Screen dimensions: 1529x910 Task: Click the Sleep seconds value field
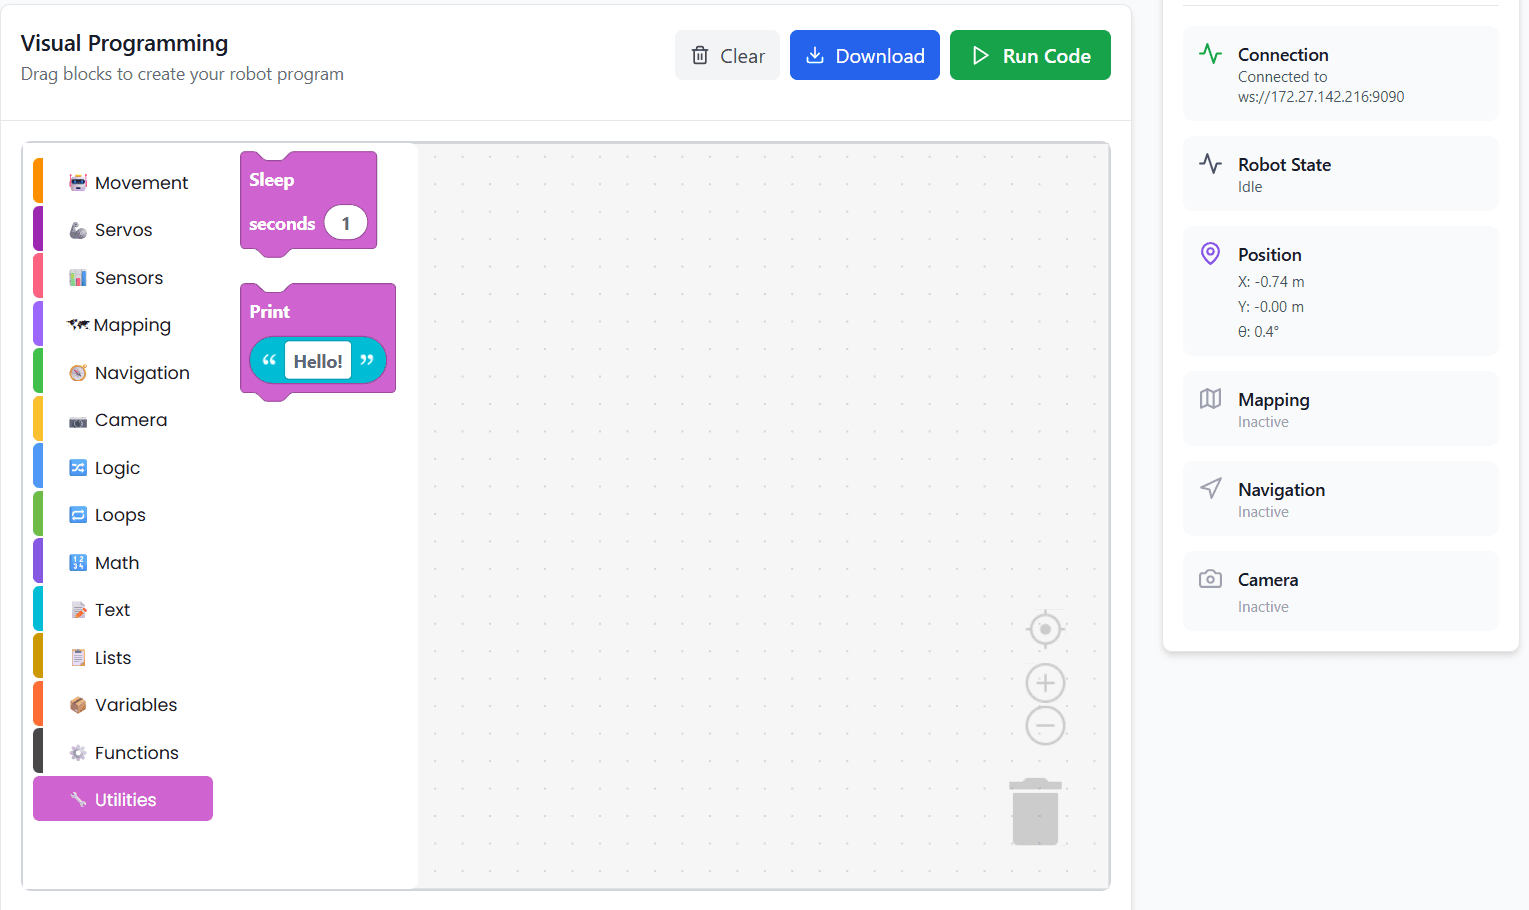[346, 223]
